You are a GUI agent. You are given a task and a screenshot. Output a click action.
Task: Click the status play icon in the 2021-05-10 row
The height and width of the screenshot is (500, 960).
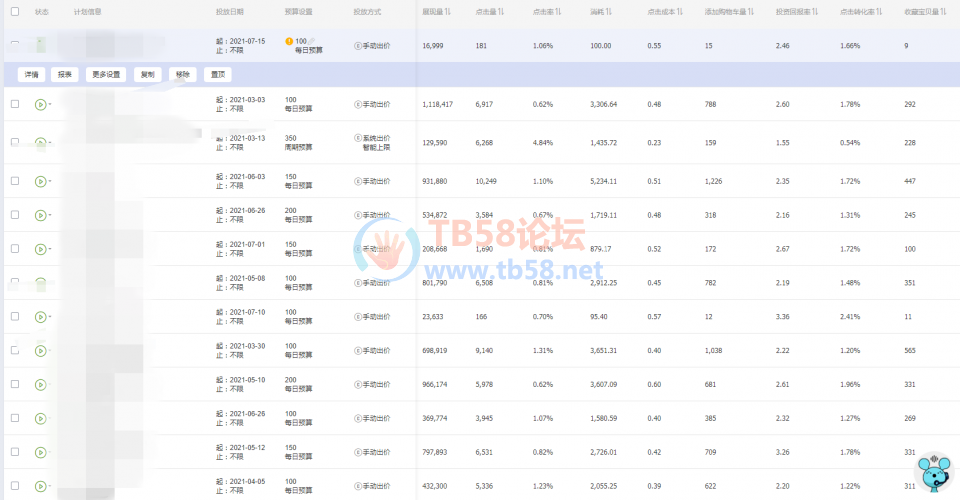click(x=40, y=385)
